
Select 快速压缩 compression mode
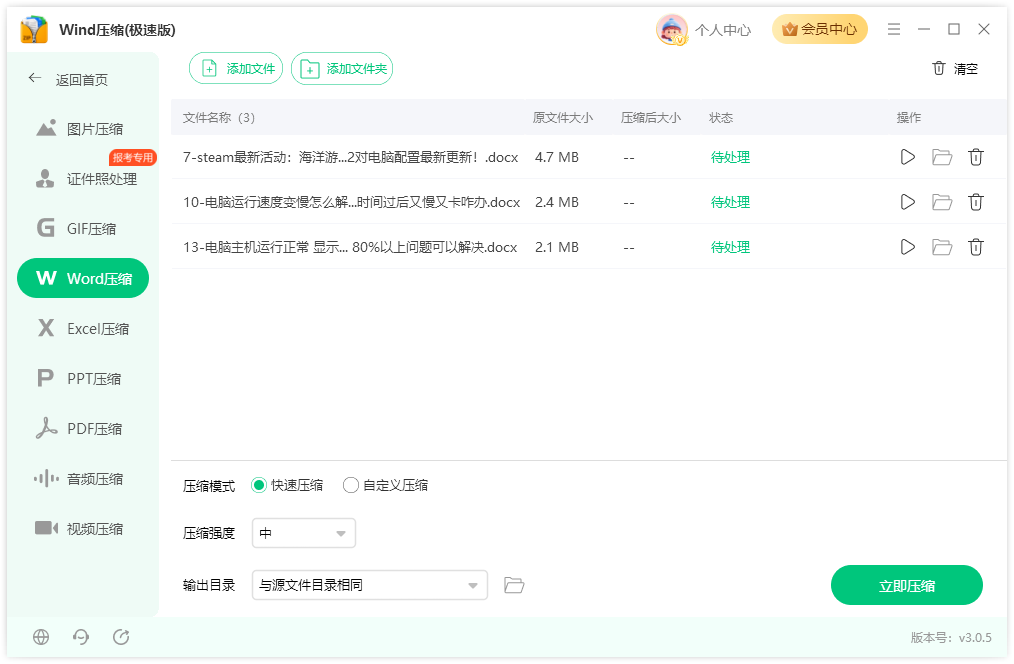[x=287, y=486]
